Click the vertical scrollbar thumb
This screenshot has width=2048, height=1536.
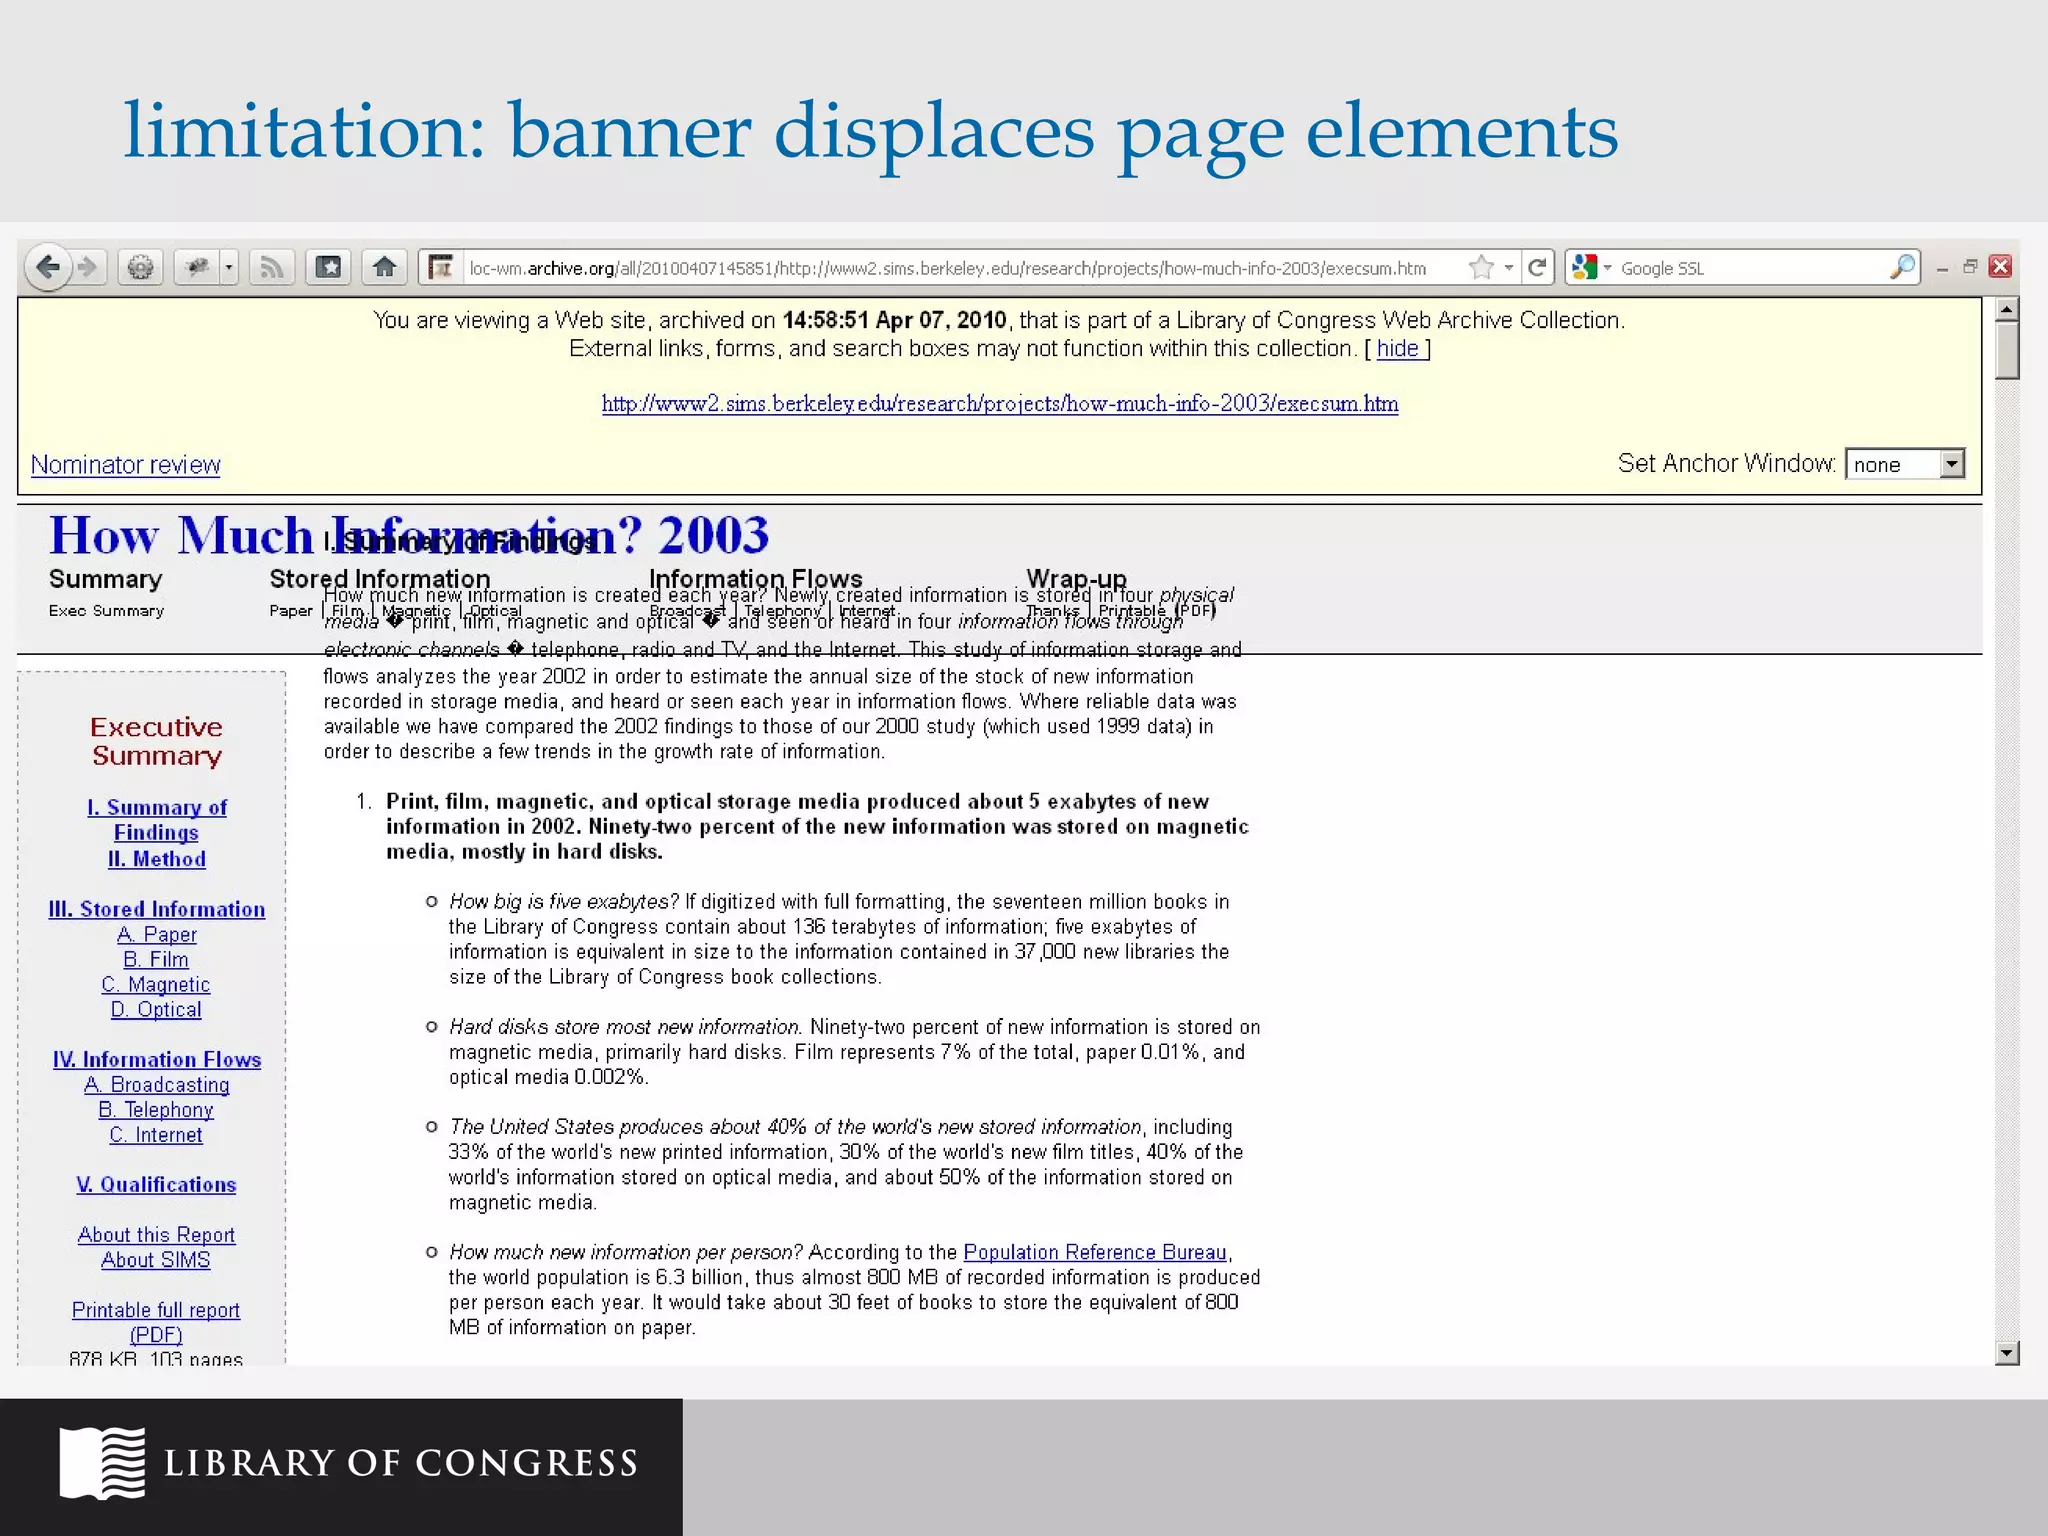2006,351
